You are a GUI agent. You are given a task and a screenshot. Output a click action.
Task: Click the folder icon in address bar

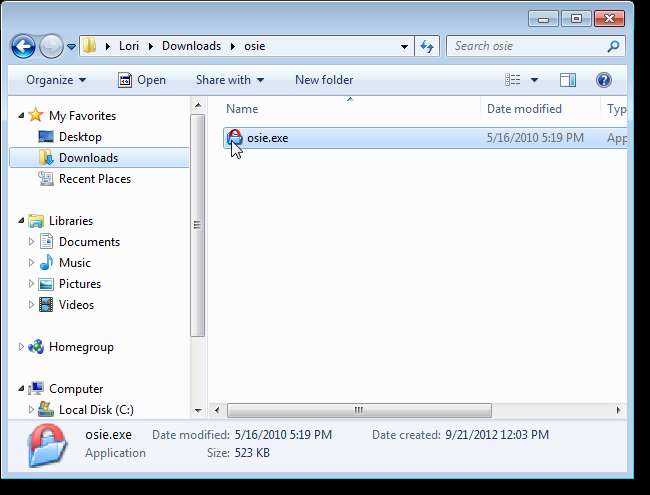point(90,46)
